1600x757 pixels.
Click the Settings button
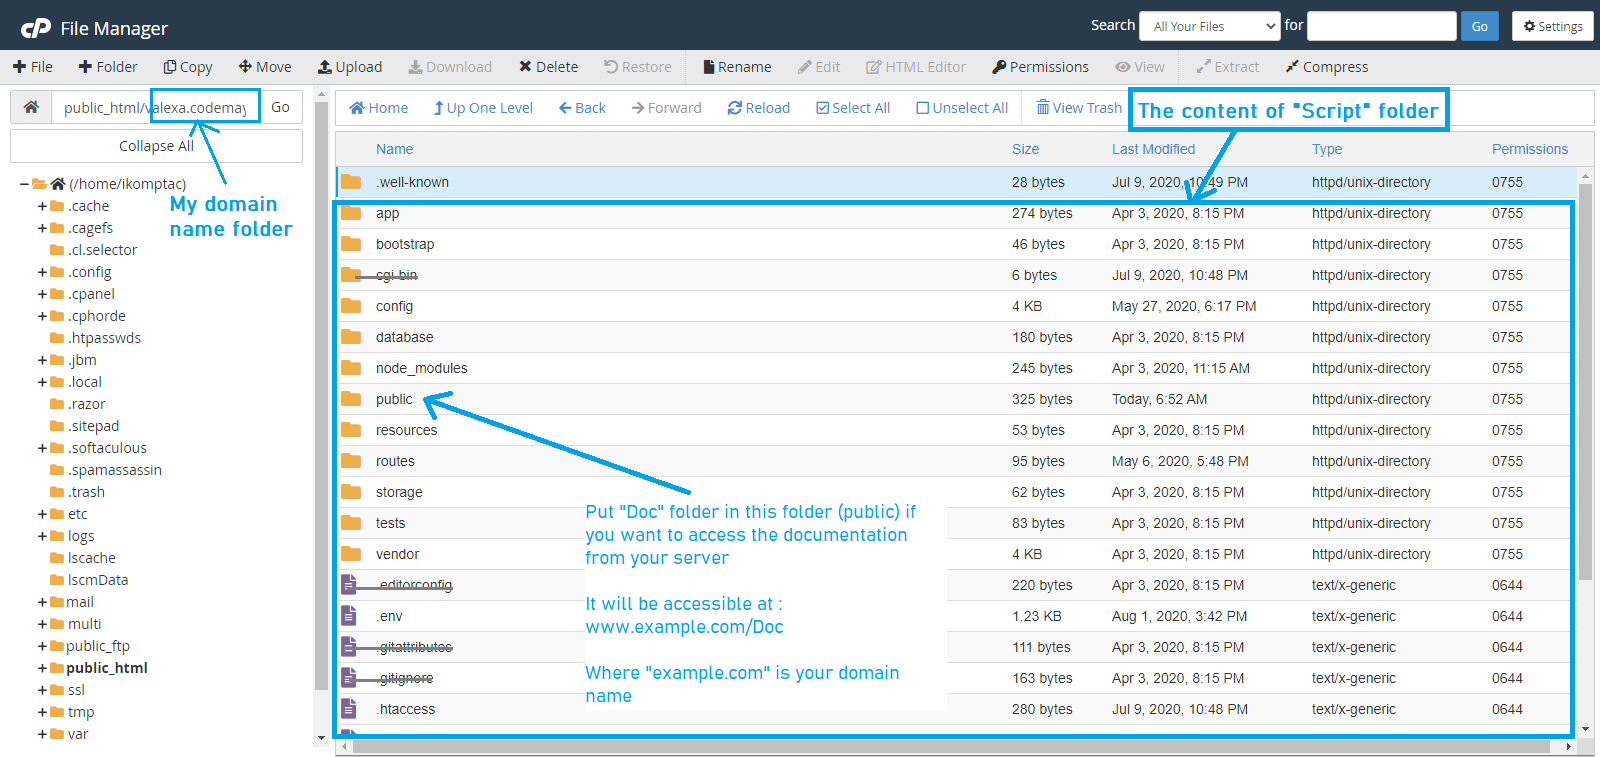click(1552, 26)
